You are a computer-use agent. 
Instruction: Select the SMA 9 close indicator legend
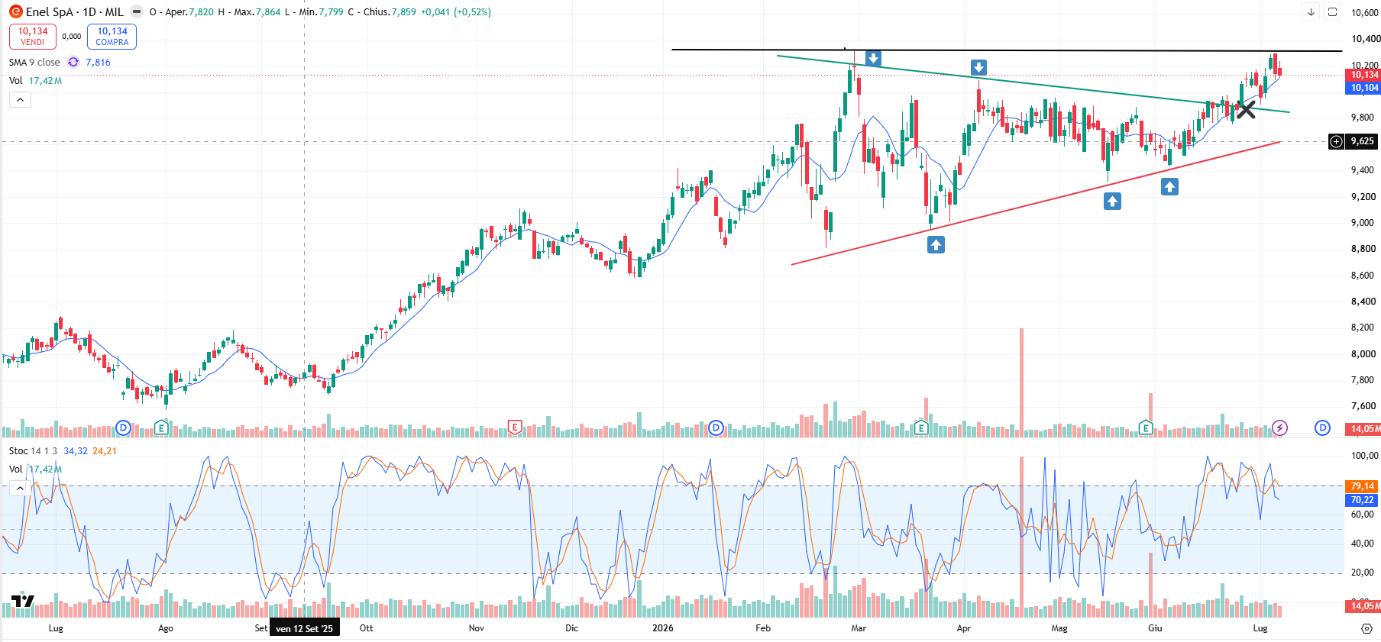(35, 62)
